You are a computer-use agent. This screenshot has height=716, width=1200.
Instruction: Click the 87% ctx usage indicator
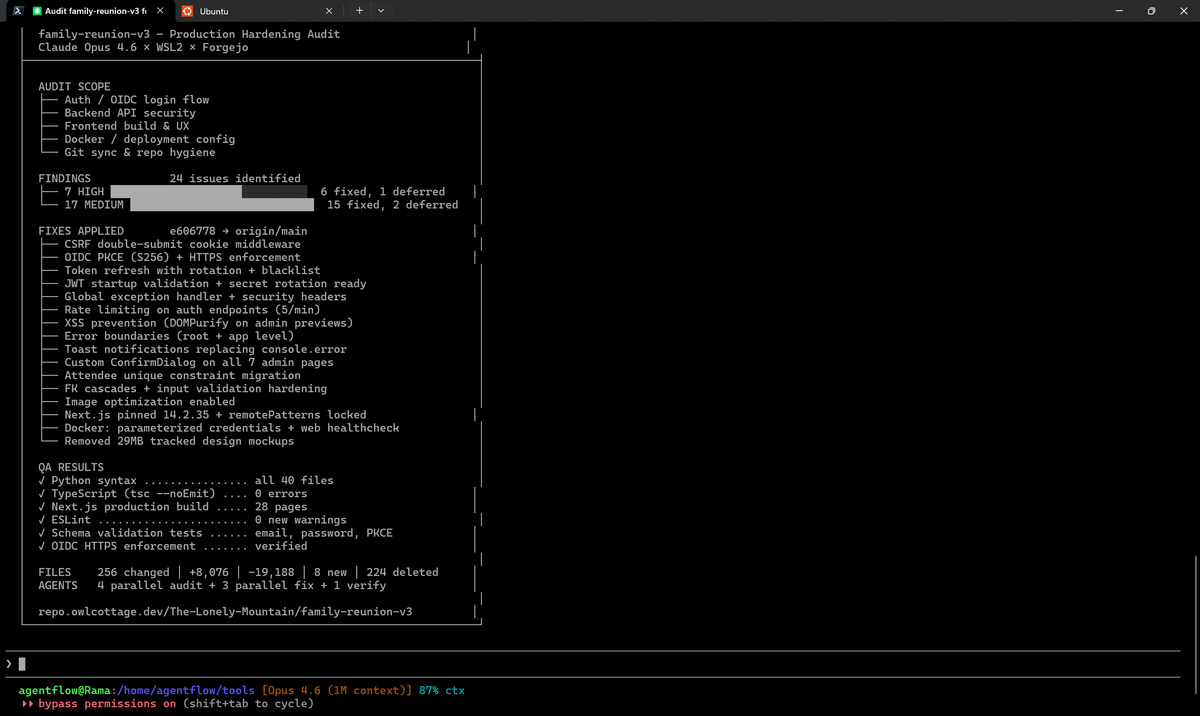442,690
